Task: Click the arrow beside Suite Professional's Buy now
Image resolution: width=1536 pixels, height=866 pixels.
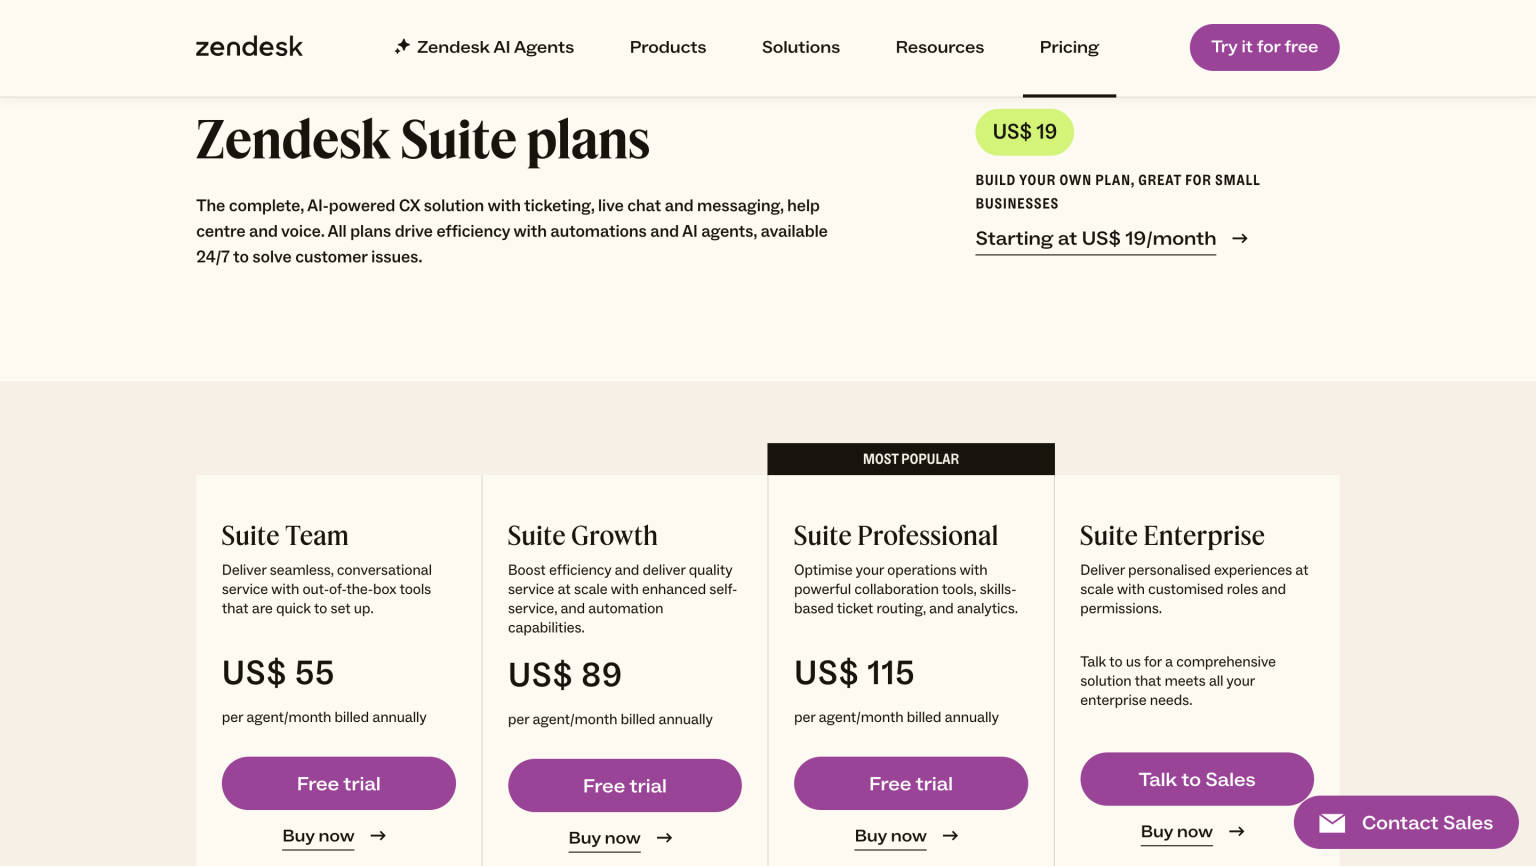Action: point(951,836)
